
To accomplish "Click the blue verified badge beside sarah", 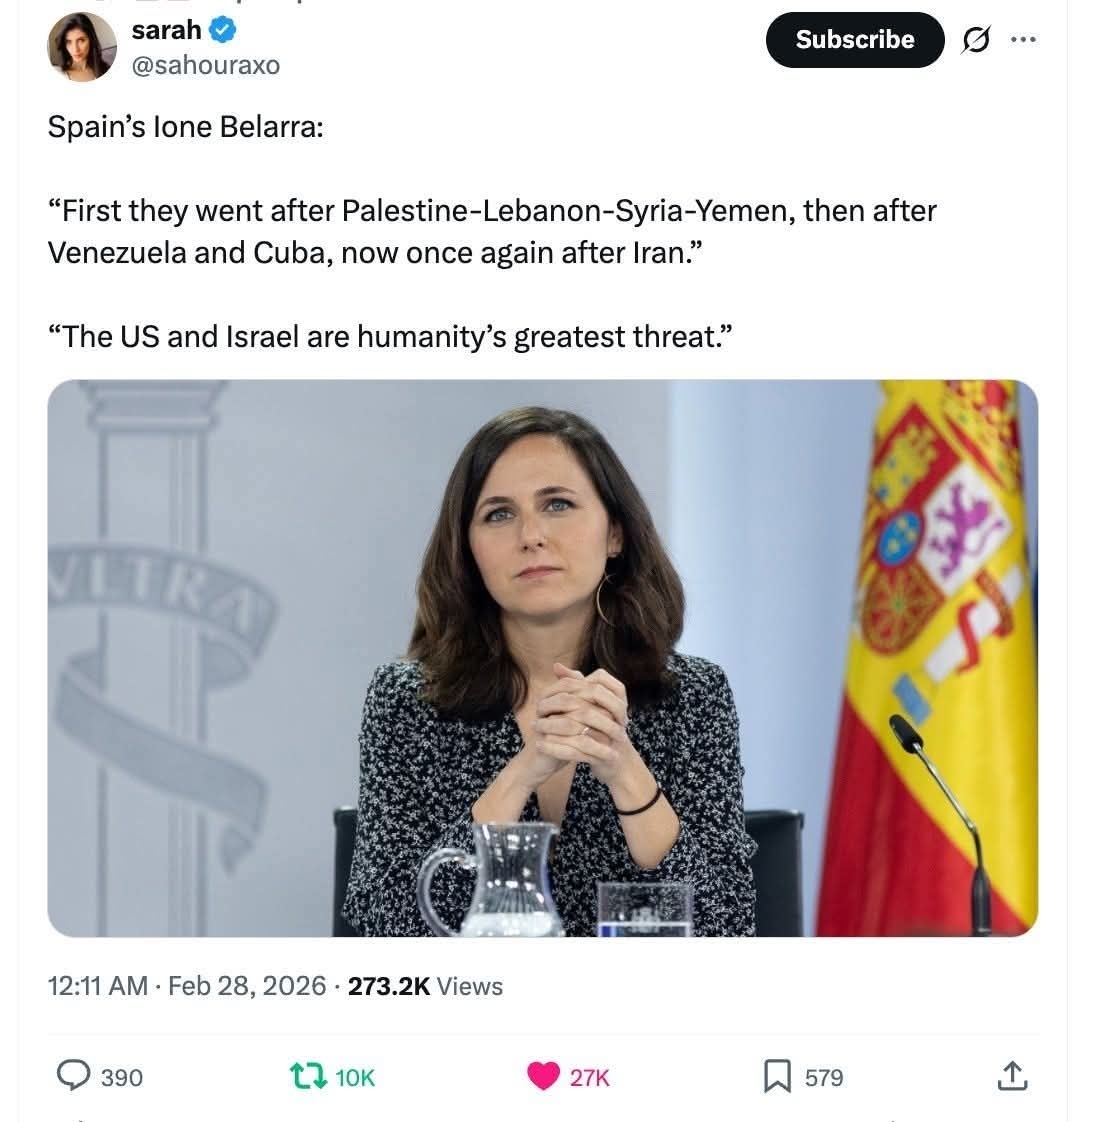I will (x=223, y=30).
